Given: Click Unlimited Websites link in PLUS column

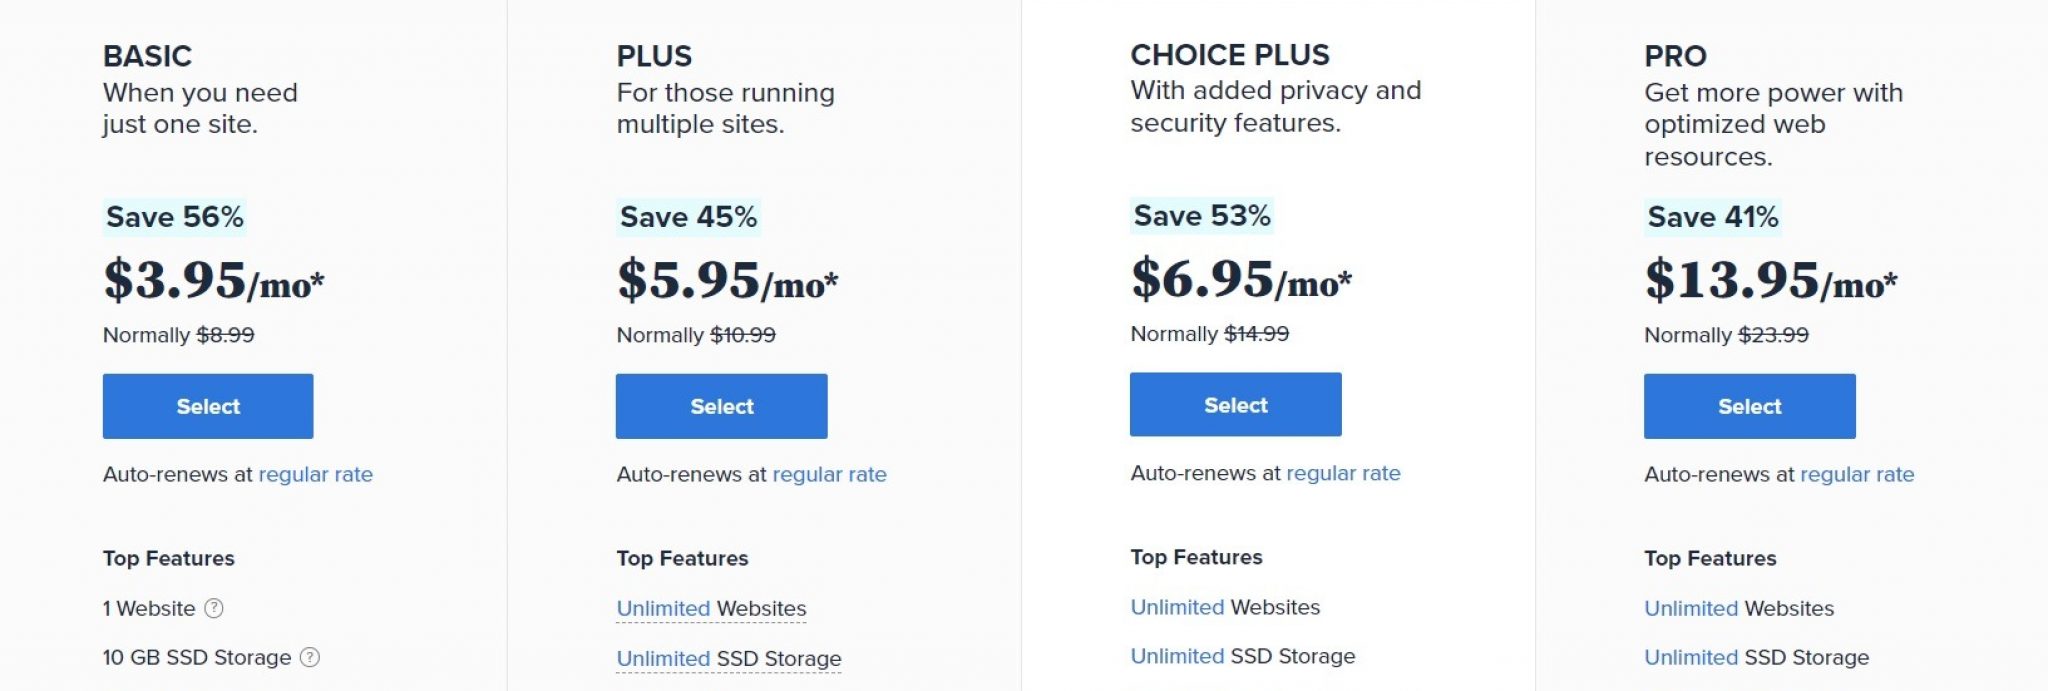Looking at the screenshot, I should coord(711,608).
